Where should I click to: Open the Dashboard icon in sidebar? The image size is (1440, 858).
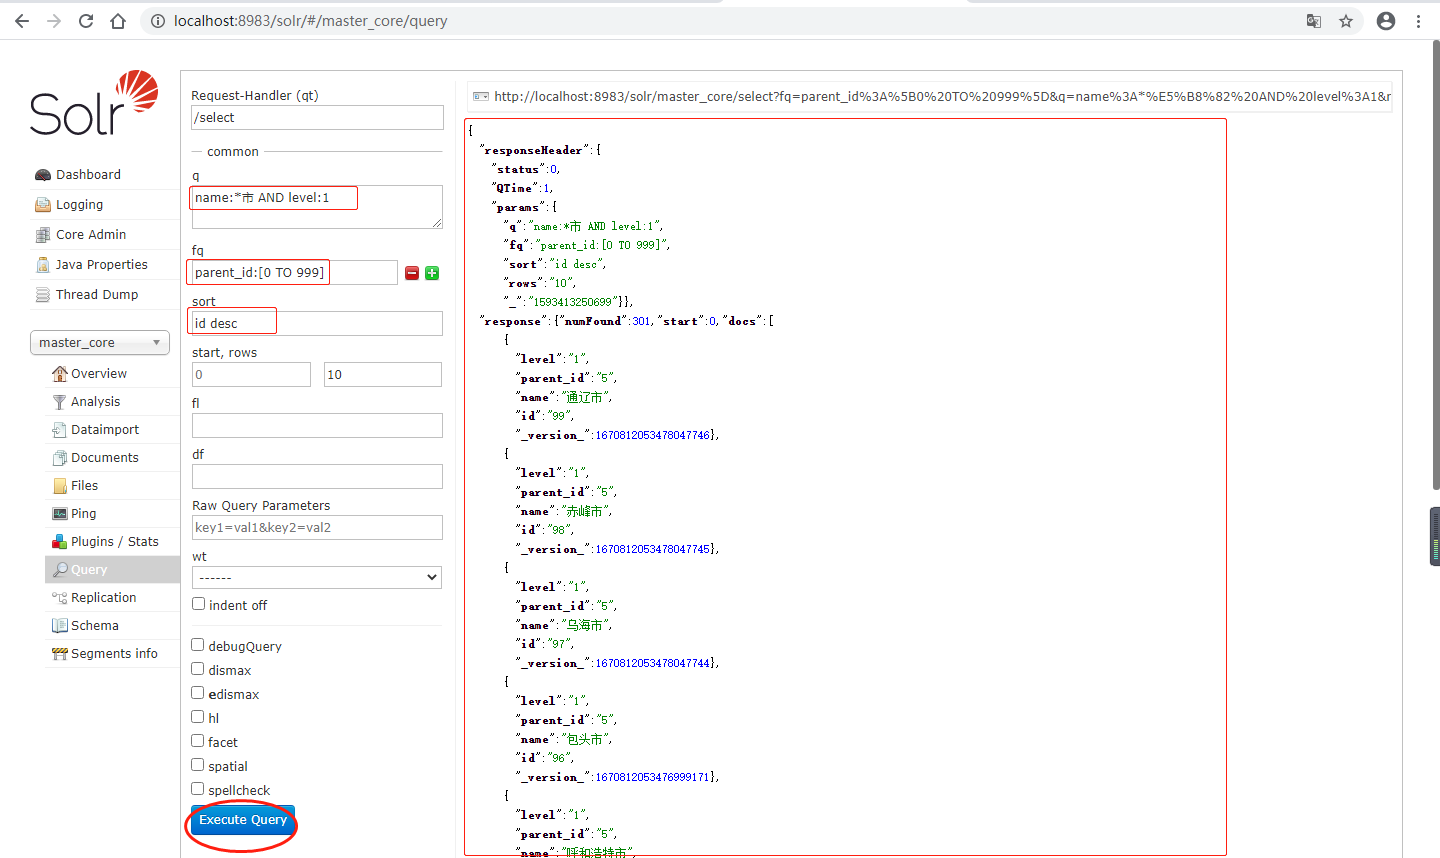click(43, 175)
